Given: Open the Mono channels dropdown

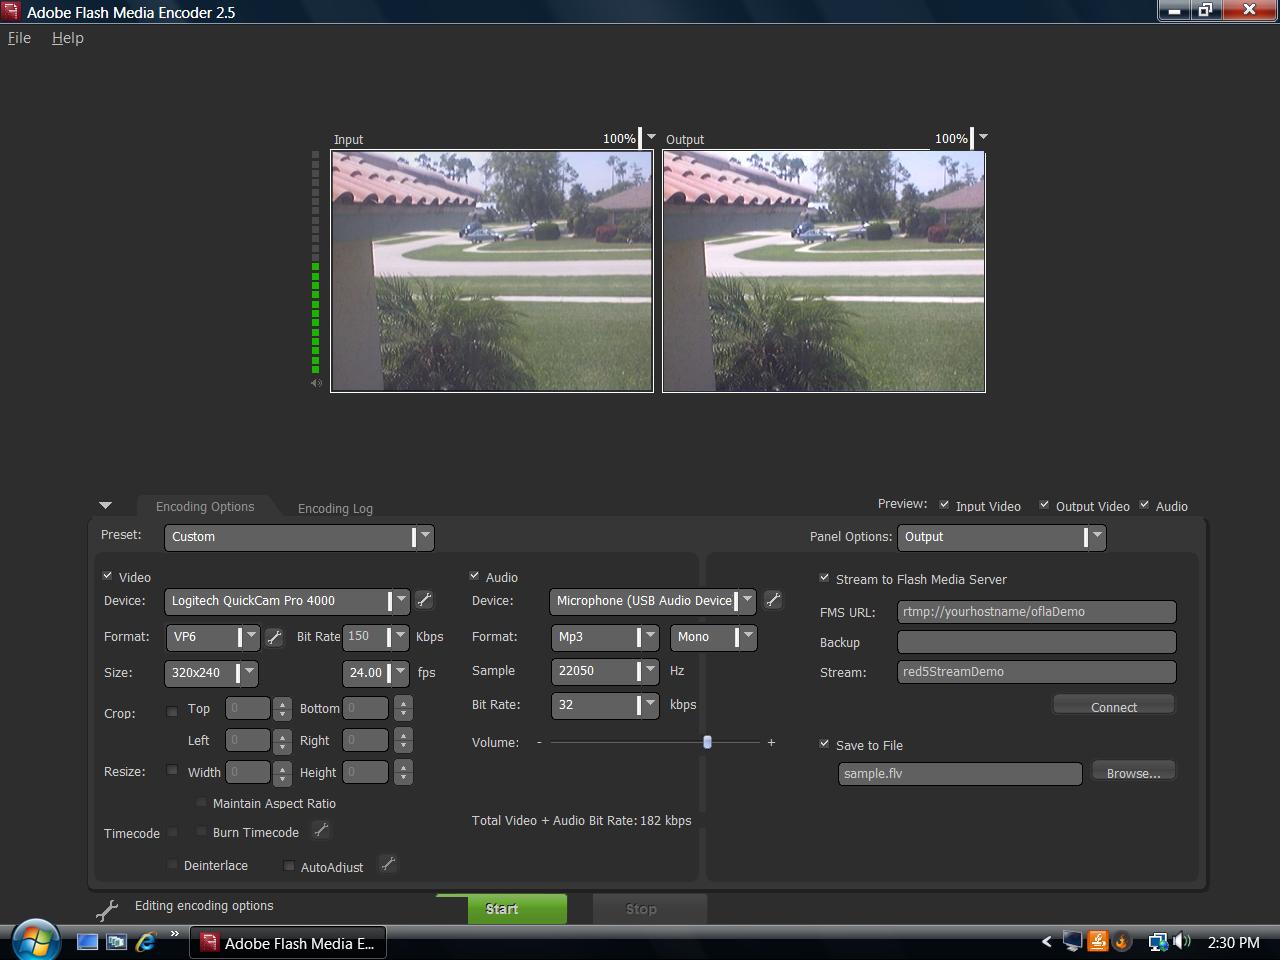Looking at the screenshot, I should 713,637.
